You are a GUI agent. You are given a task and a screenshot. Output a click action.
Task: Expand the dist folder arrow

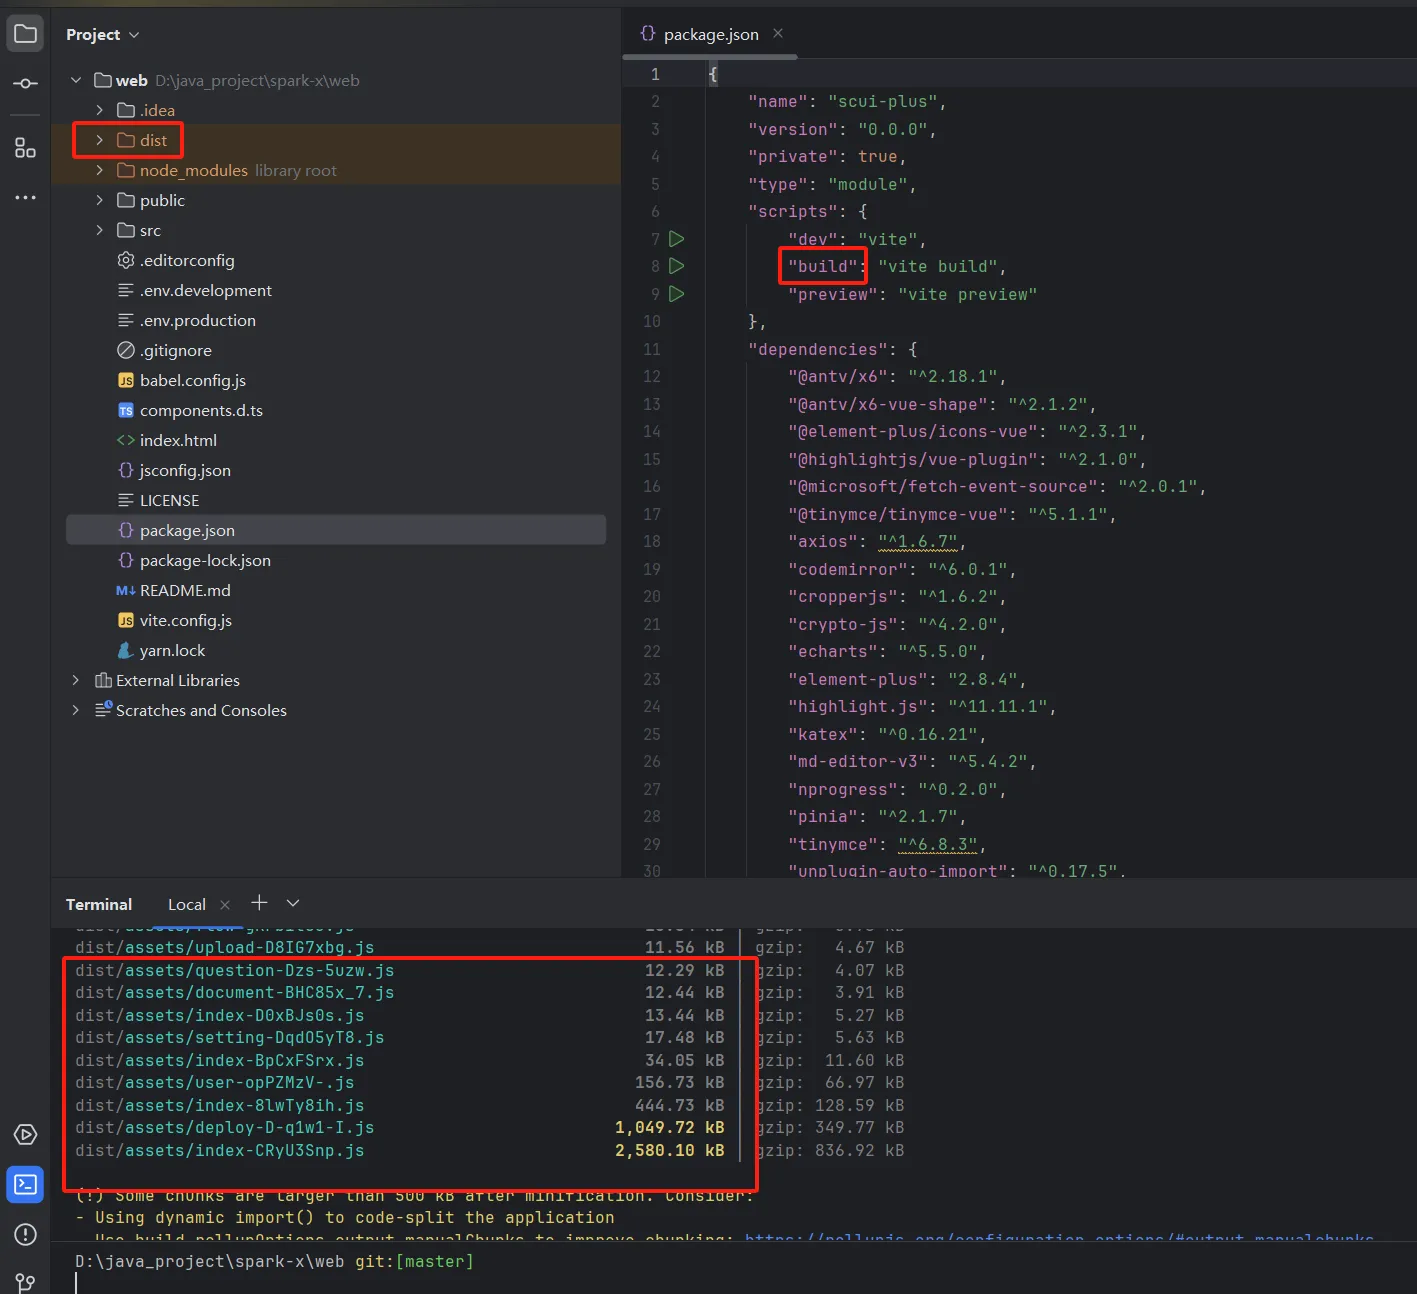coord(99,140)
